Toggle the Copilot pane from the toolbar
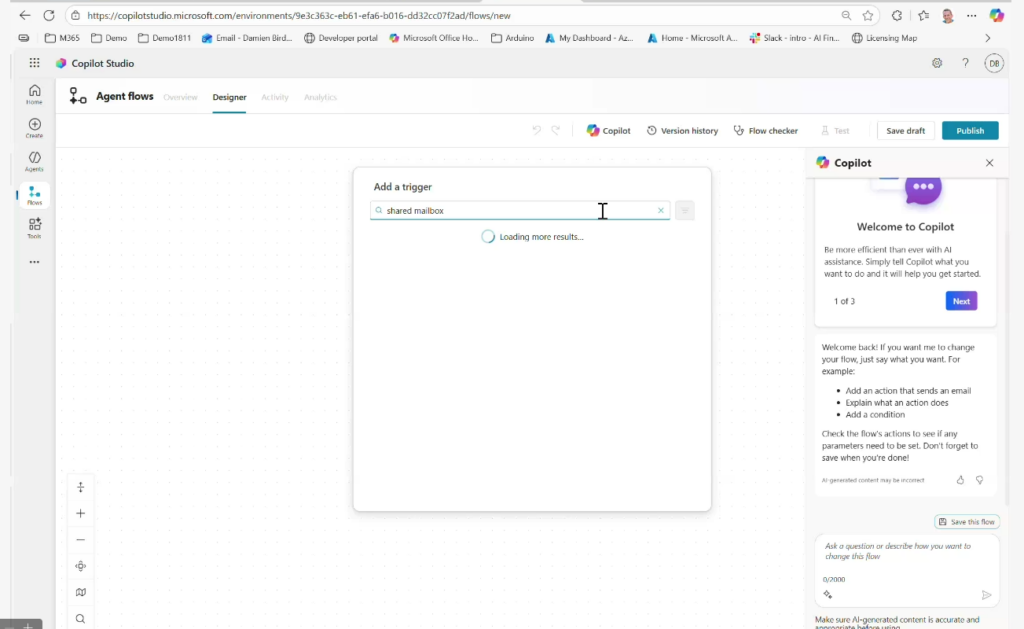Viewport: 1024px width, 629px height. coord(608,131)
